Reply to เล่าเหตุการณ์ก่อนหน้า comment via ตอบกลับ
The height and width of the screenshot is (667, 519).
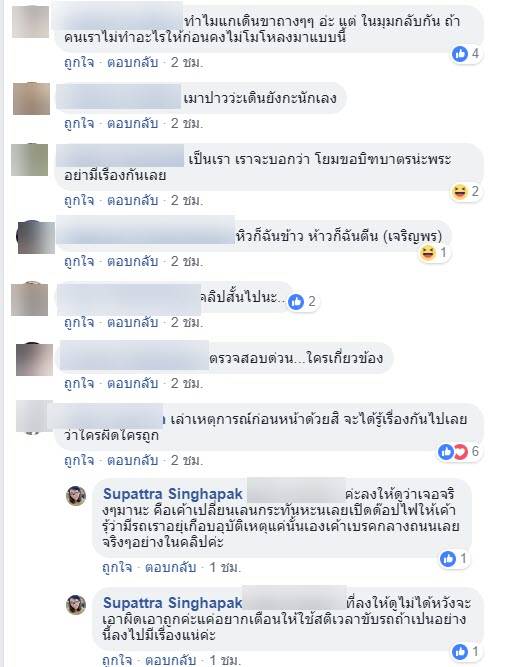coord(132,460)
